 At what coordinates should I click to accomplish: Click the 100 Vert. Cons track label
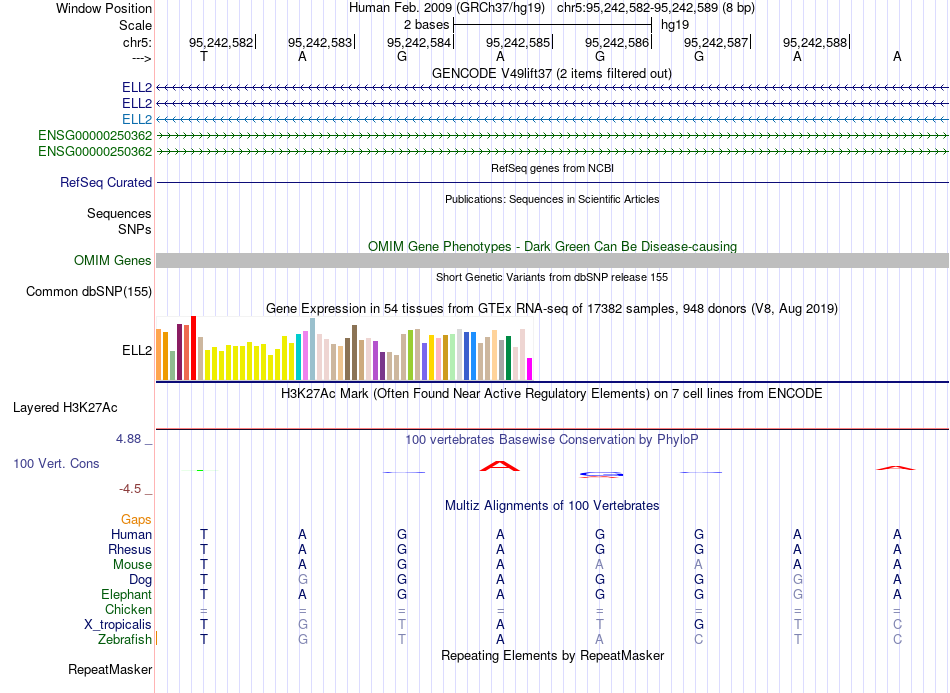(x=56, y=463)
